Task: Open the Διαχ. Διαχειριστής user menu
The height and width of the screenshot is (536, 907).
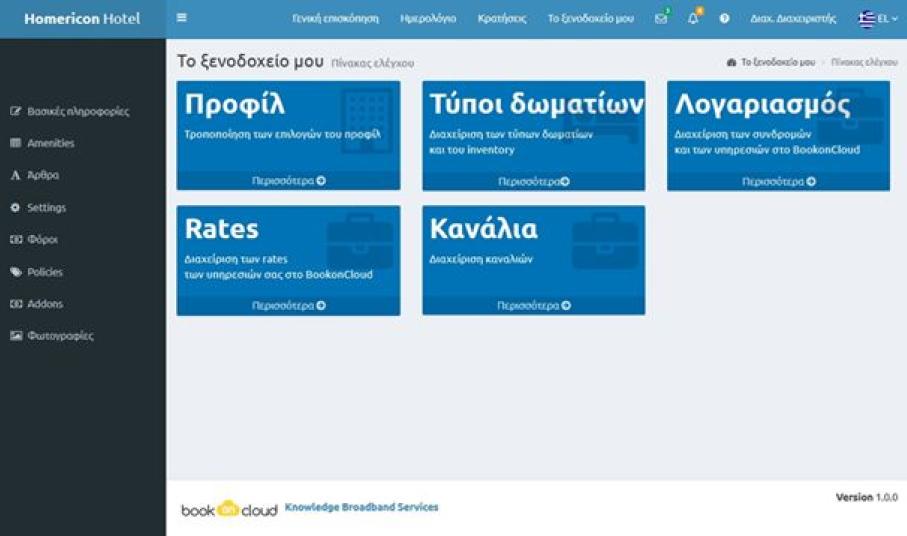Action: [x=793, y=19]
